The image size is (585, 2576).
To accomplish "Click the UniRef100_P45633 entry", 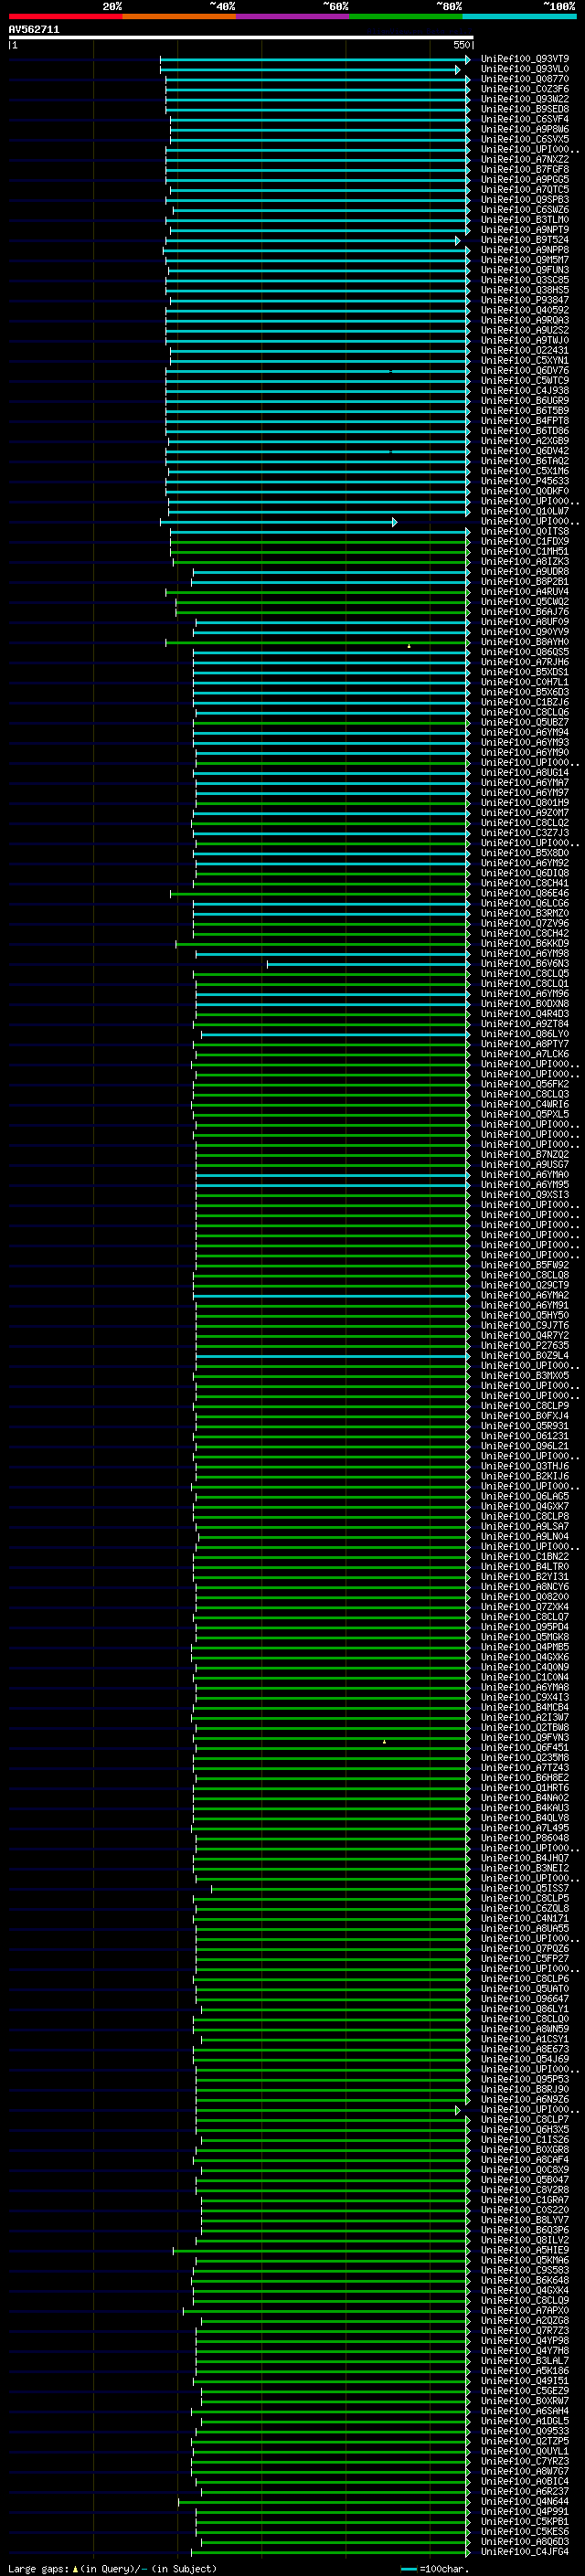I will 525,481.
